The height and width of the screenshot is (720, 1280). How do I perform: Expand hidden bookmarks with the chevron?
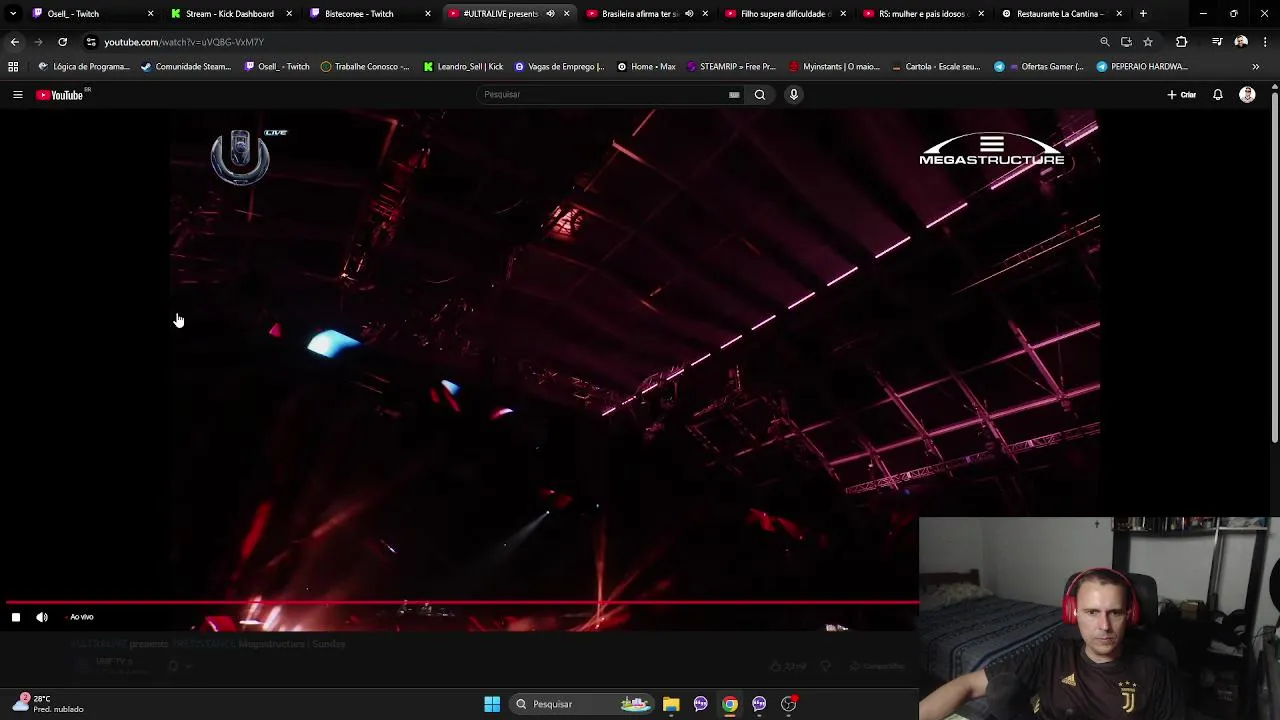click(x=1256, y=67)
